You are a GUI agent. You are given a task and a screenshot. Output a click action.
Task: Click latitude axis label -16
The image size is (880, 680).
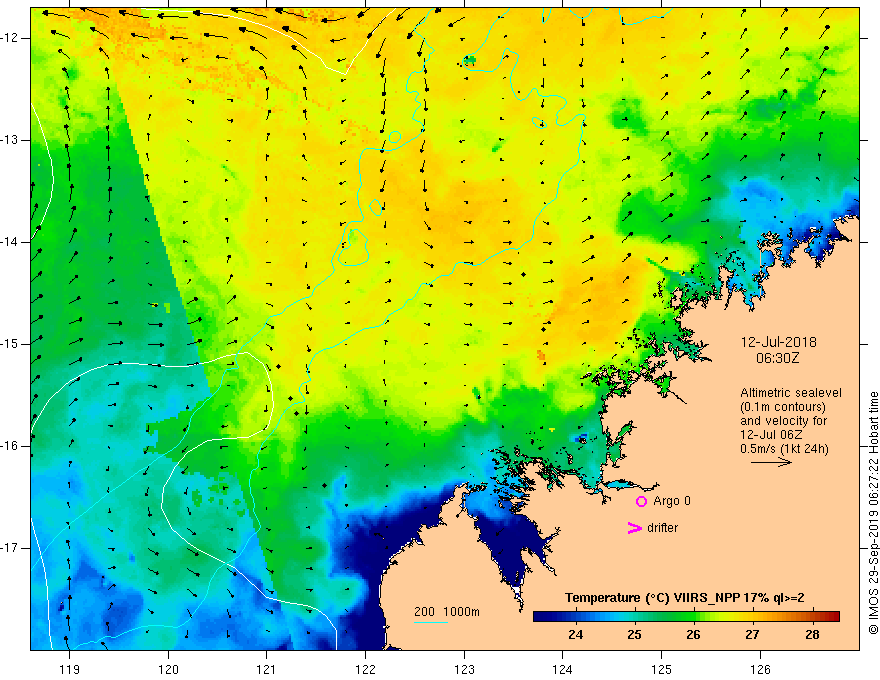tap(10, 446)
